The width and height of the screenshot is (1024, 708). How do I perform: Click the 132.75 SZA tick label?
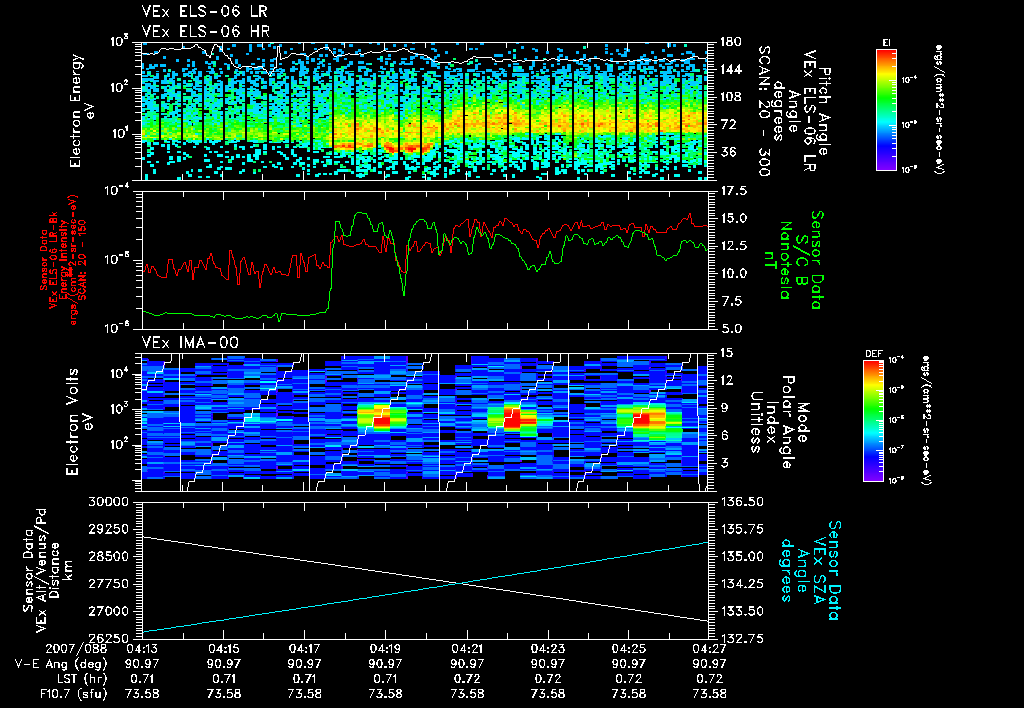pyautogui.click(x=743, y=638)
